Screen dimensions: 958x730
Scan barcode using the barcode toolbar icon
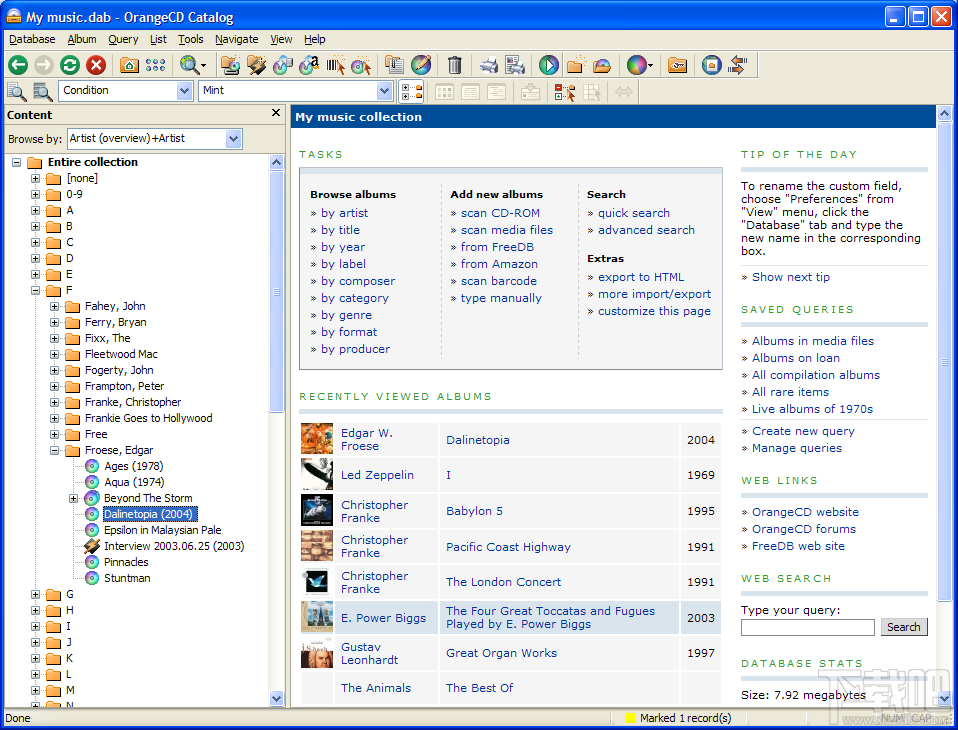coord(335,65)
